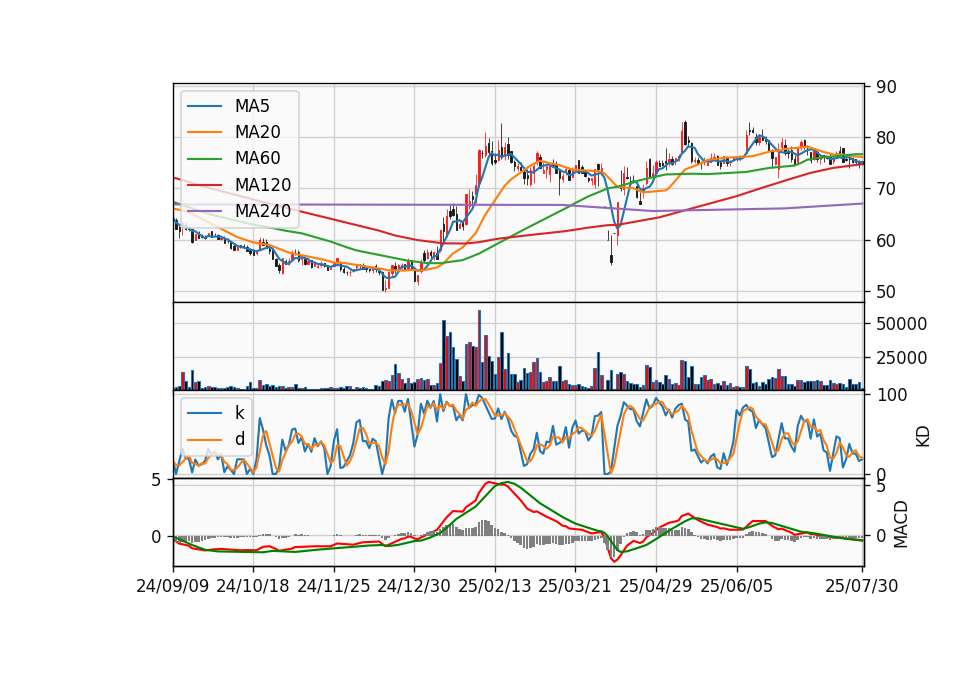Click the MA60 legend label

click(x=257, y=159)
